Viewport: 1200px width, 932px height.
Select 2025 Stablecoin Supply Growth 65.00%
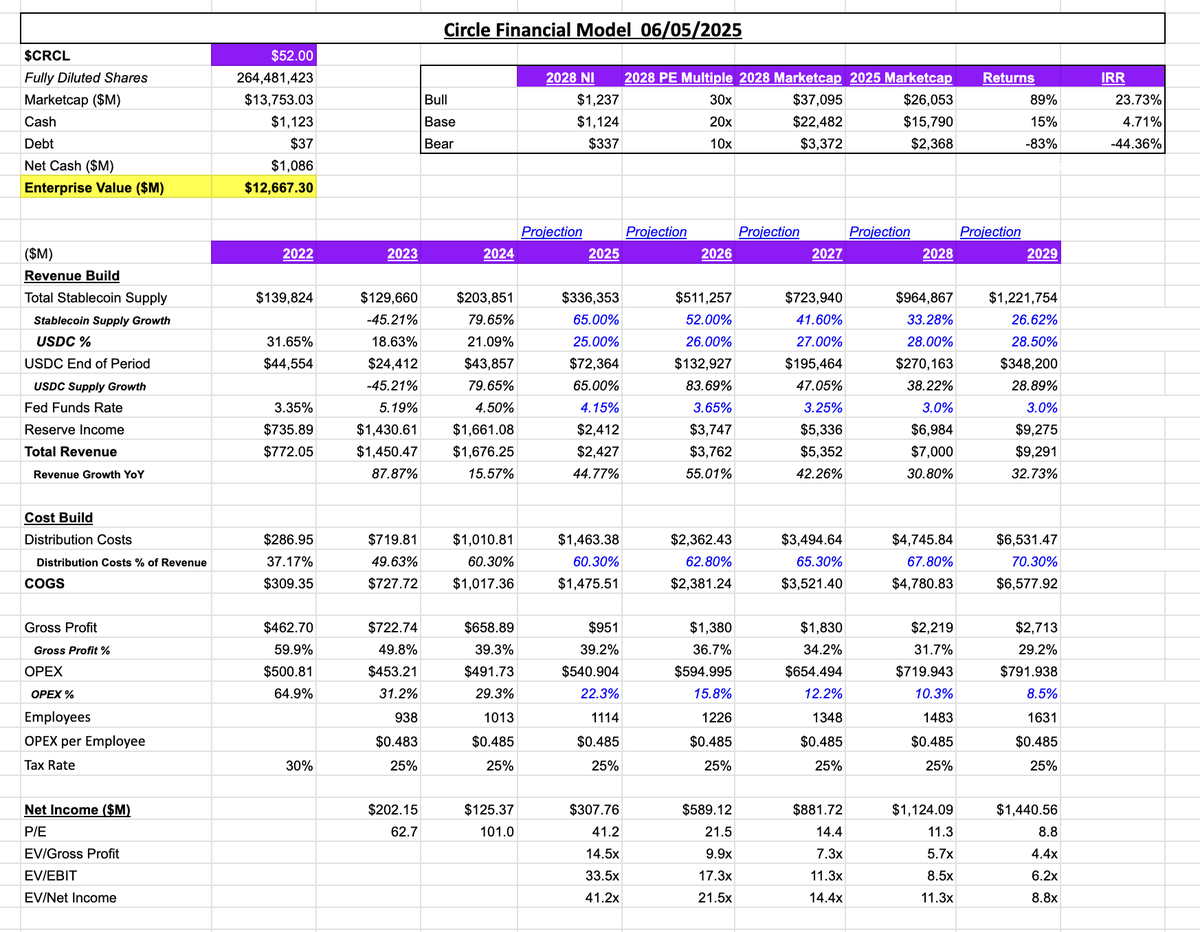point(594,320)
